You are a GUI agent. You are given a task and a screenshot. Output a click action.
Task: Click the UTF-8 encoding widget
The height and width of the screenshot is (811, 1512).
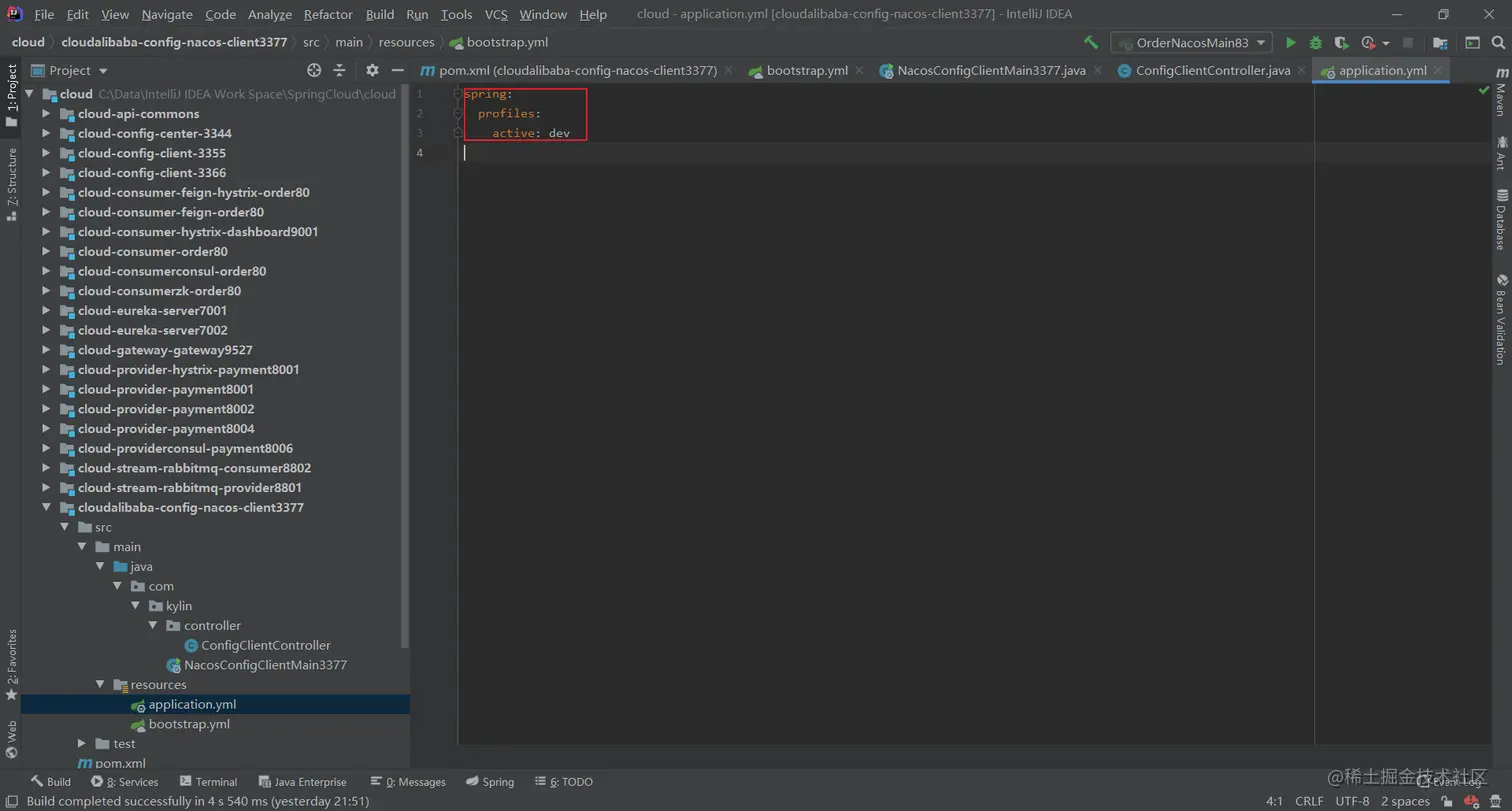pos(1352,801)
